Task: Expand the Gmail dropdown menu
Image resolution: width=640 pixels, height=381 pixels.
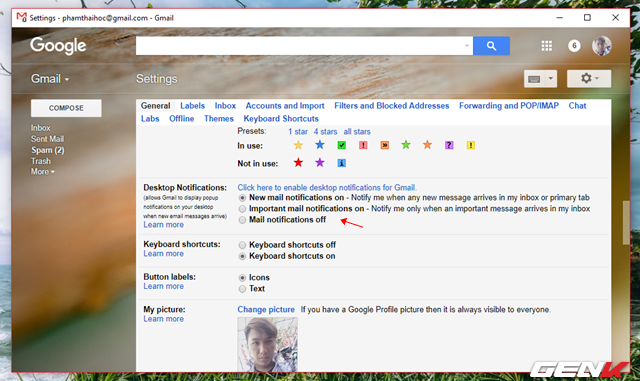Action: (x=50, y=79)
